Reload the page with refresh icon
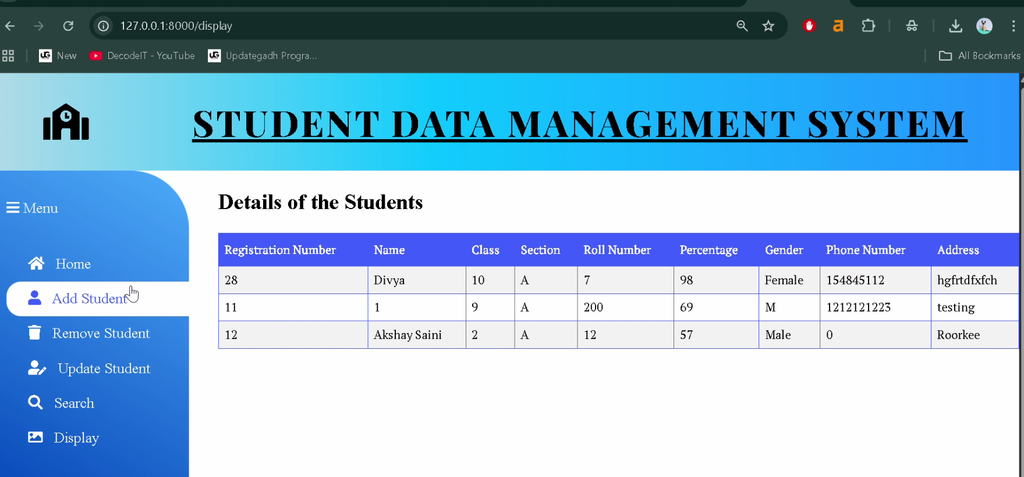 tap(68, 26)
